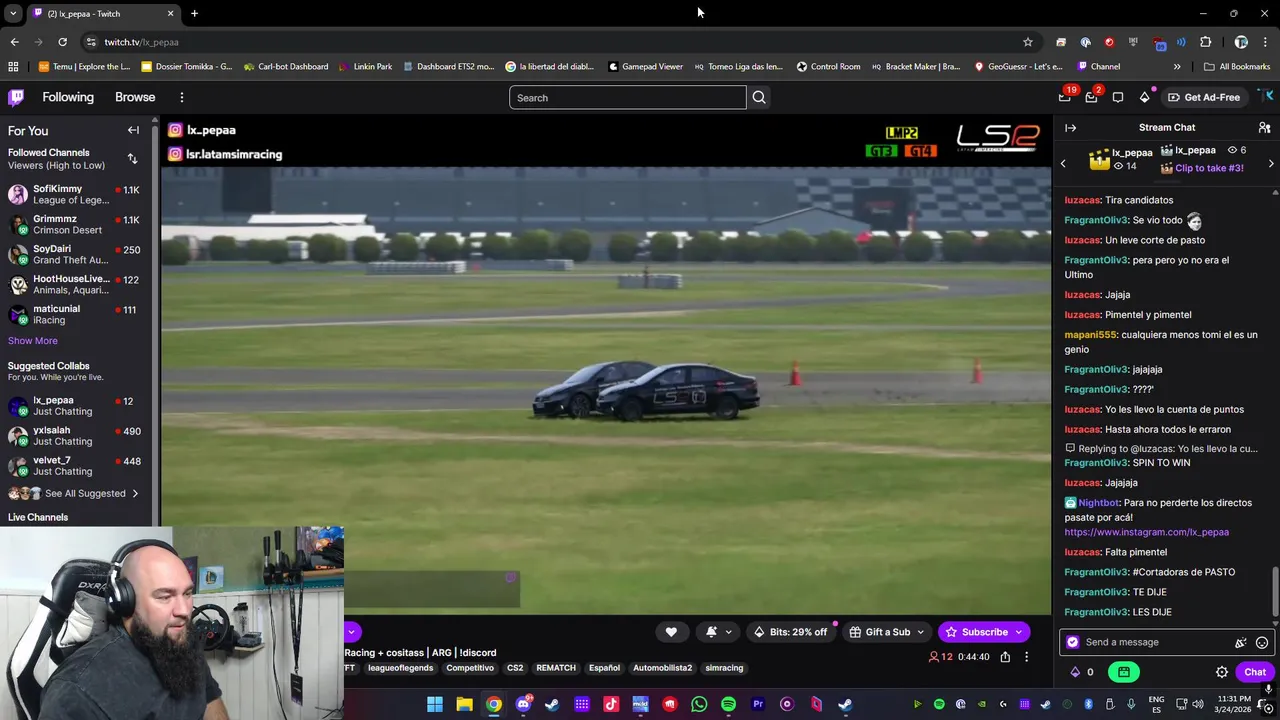Open Twitch top nav more dots menu

[181, 97]
